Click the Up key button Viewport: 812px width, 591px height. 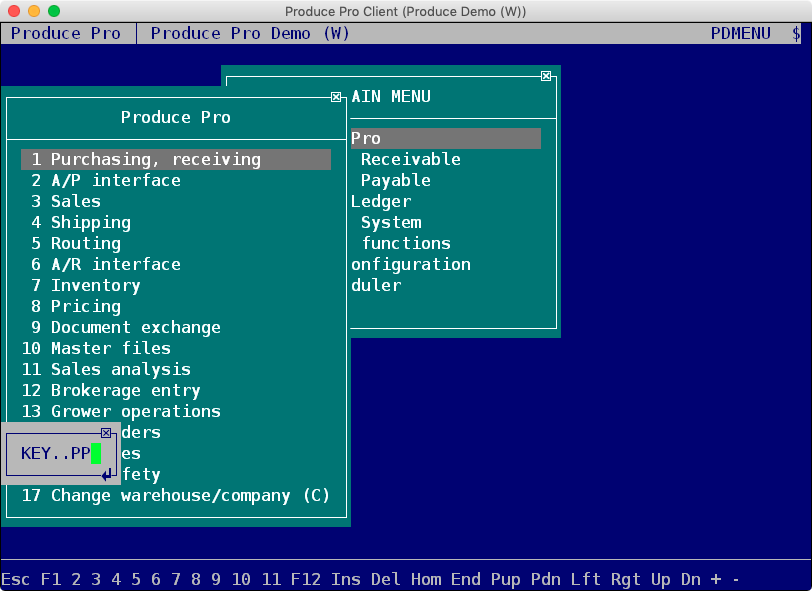(660, 579)
